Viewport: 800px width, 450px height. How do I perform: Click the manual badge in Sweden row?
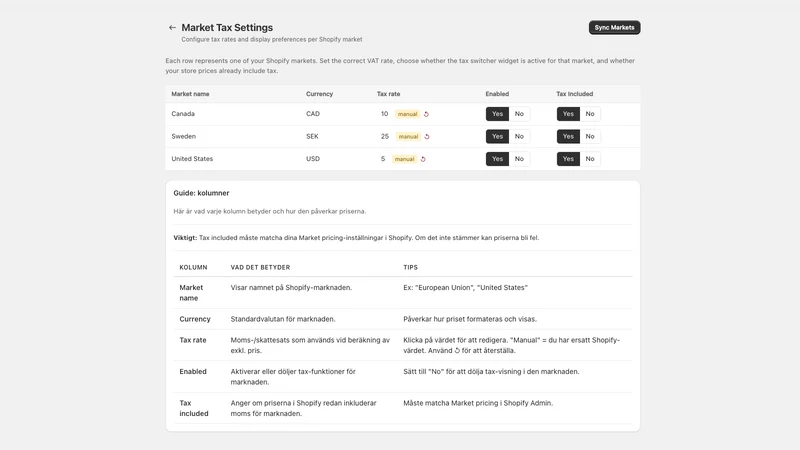[x=408, y=137]
